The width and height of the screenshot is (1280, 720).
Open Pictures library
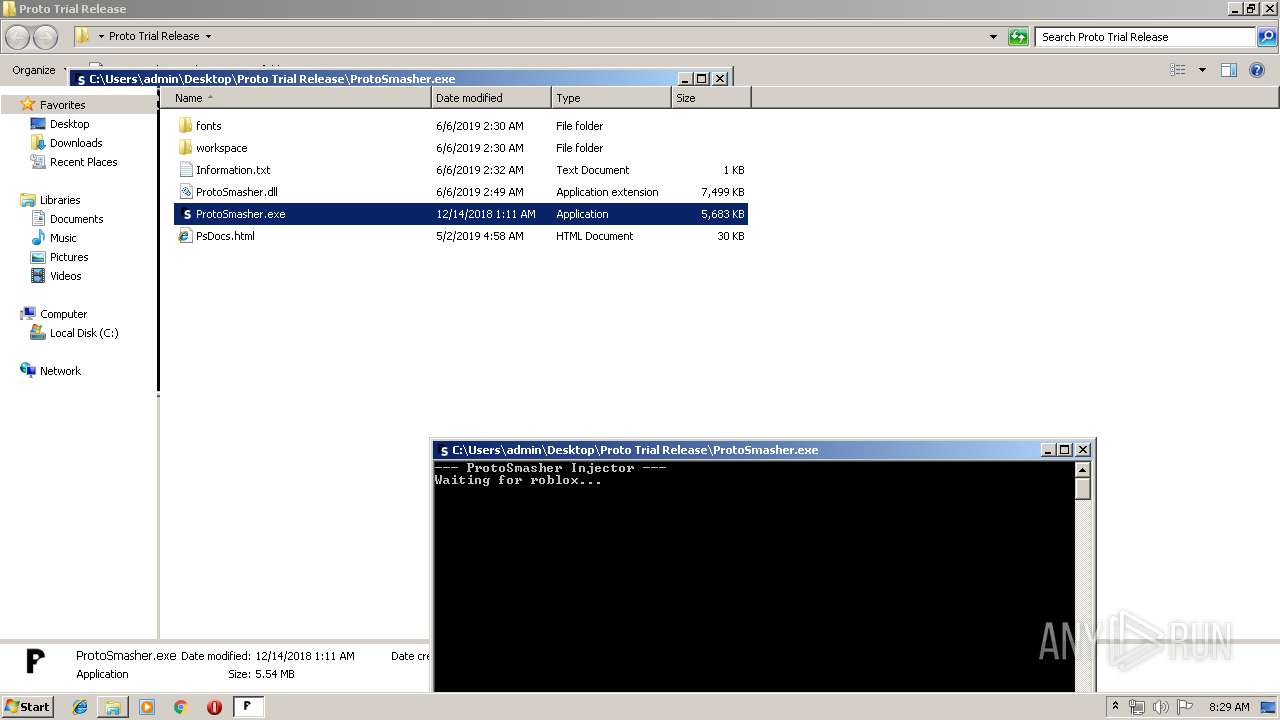pos(69,257)
